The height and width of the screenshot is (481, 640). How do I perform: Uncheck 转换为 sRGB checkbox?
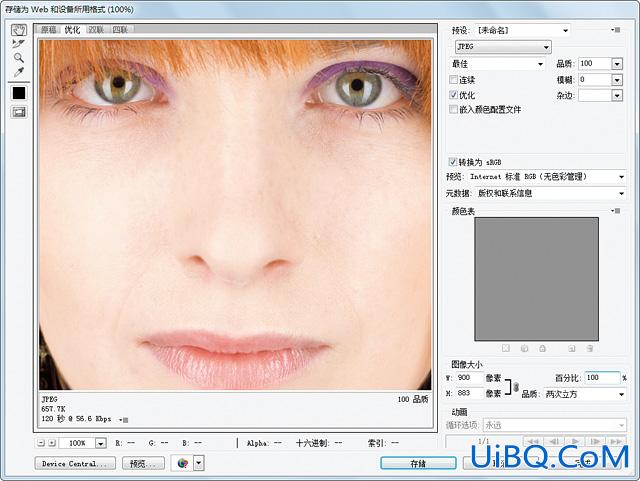coord(453,162)
